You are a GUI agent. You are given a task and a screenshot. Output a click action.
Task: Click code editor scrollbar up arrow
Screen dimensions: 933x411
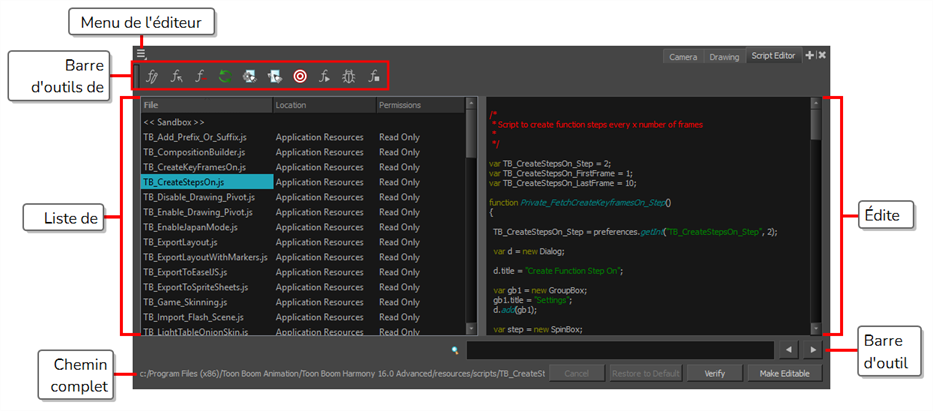pos(816,103)
